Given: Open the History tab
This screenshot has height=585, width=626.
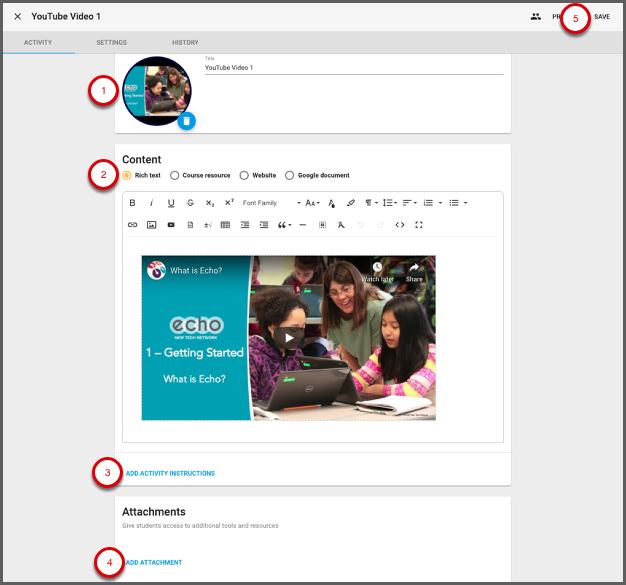Looking at the screenshot, I should click(x=185, y=43).
